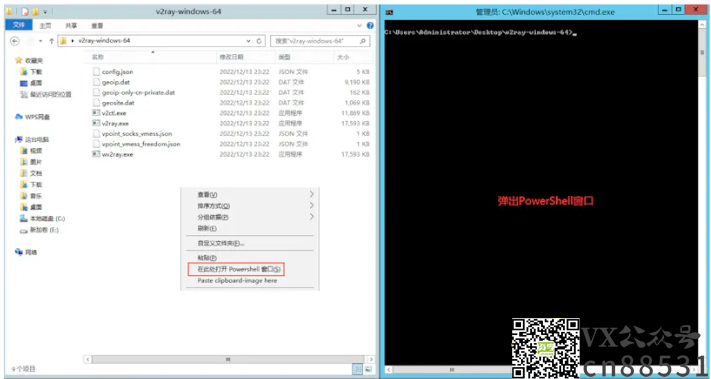Click the wv2ray.exe application icon
The image size is (711, 379).
(96, 154)
